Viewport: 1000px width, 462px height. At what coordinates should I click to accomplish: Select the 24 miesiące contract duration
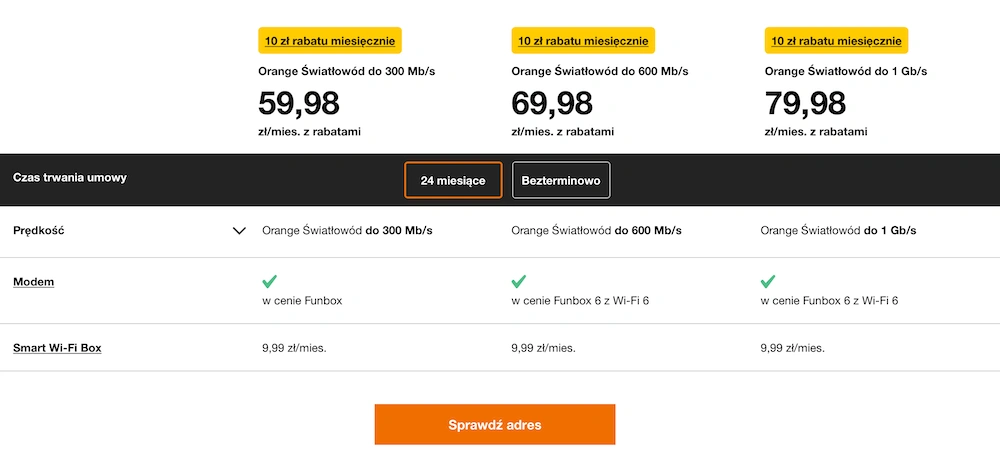tap(453, 181)
